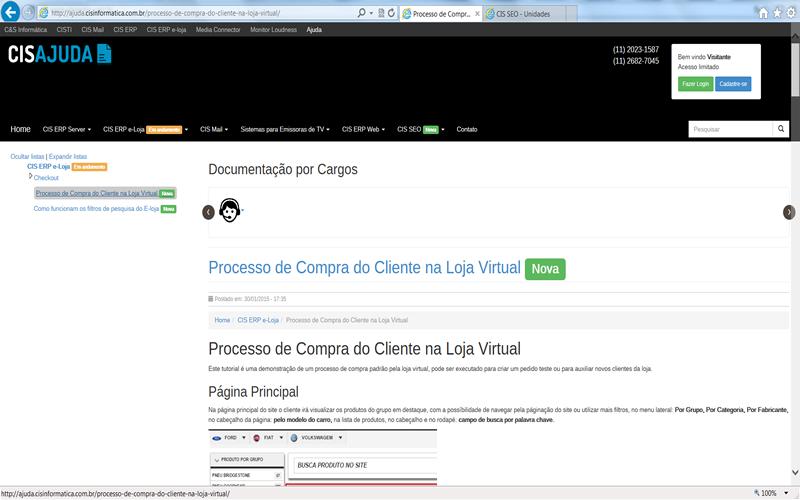Viewport: 800px width, 500px height.
Task: Click the search magnifier button next to Pesquisar
Action: pos(781,129)
